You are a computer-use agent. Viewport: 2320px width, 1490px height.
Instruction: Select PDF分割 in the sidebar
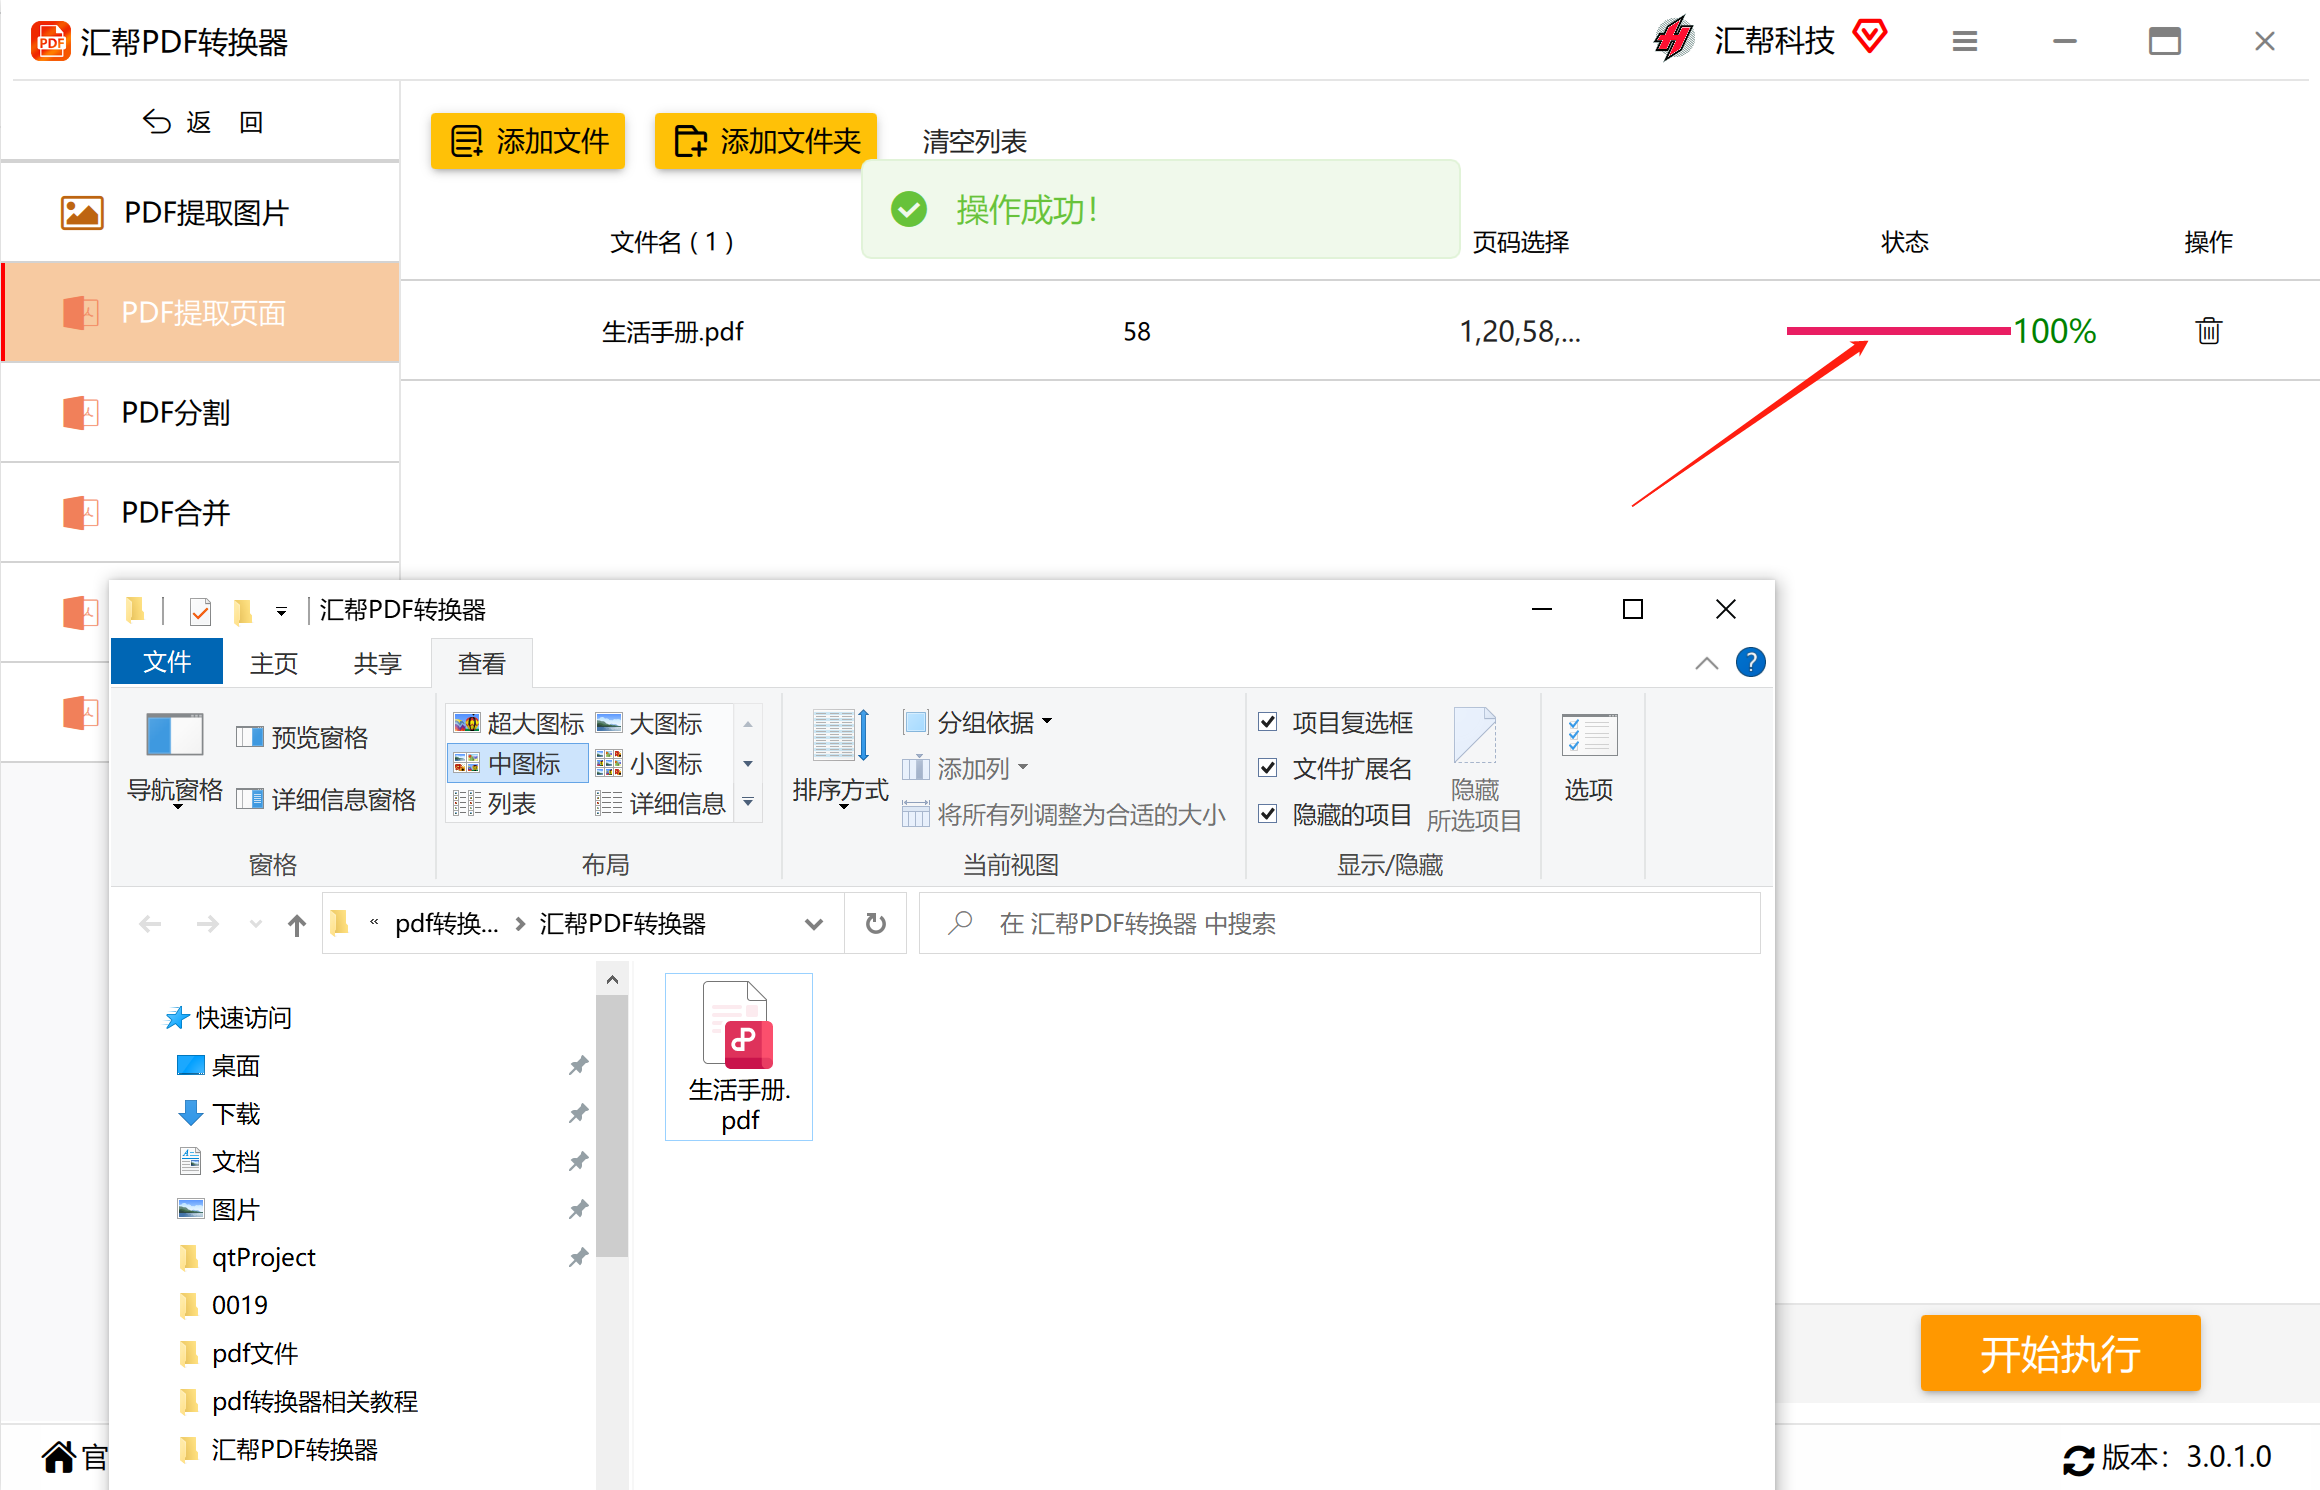[201, 412]
